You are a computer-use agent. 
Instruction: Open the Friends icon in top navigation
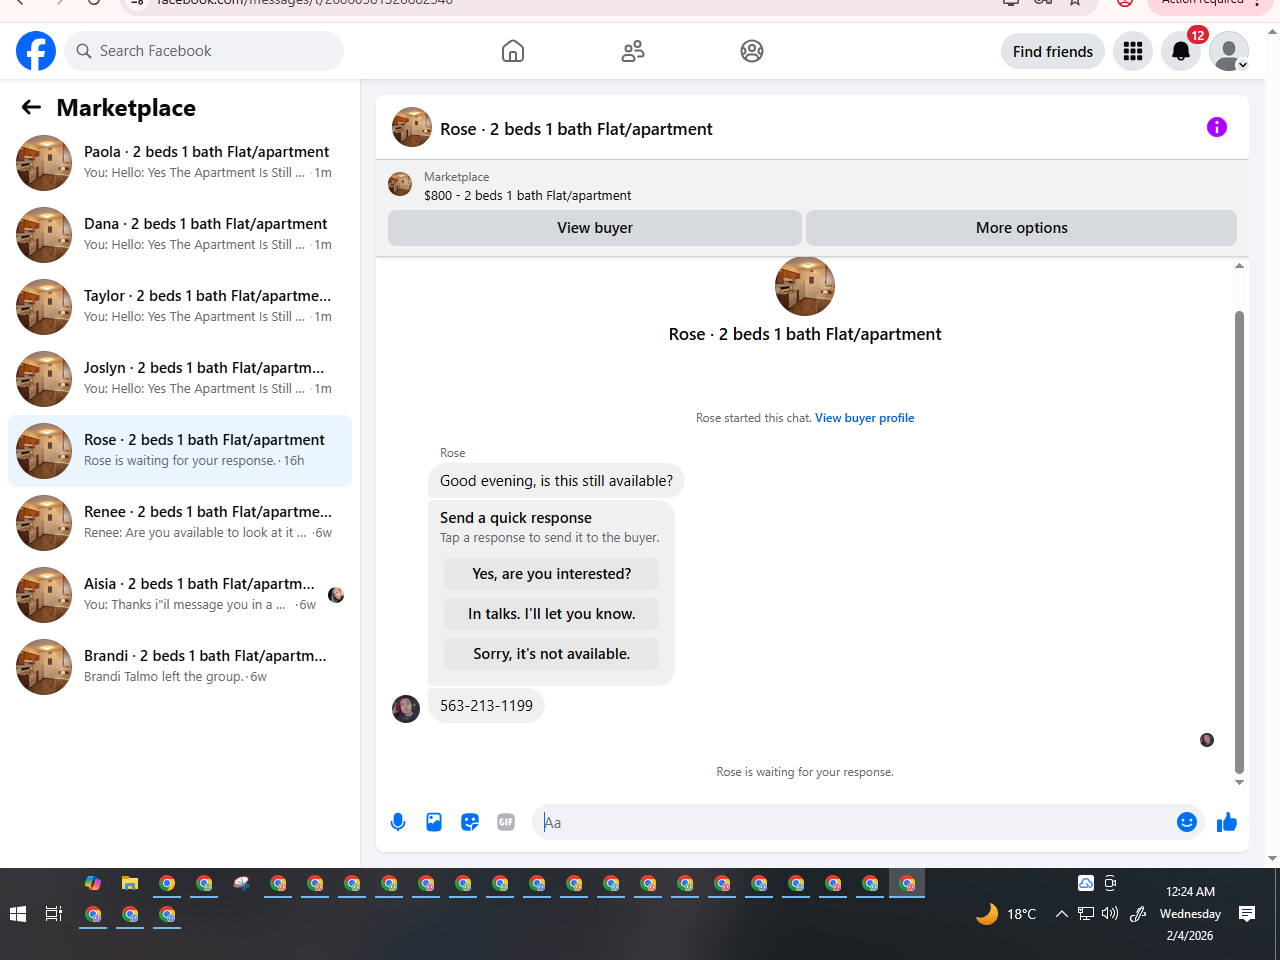pyautogui.click(x=633, y=51)
